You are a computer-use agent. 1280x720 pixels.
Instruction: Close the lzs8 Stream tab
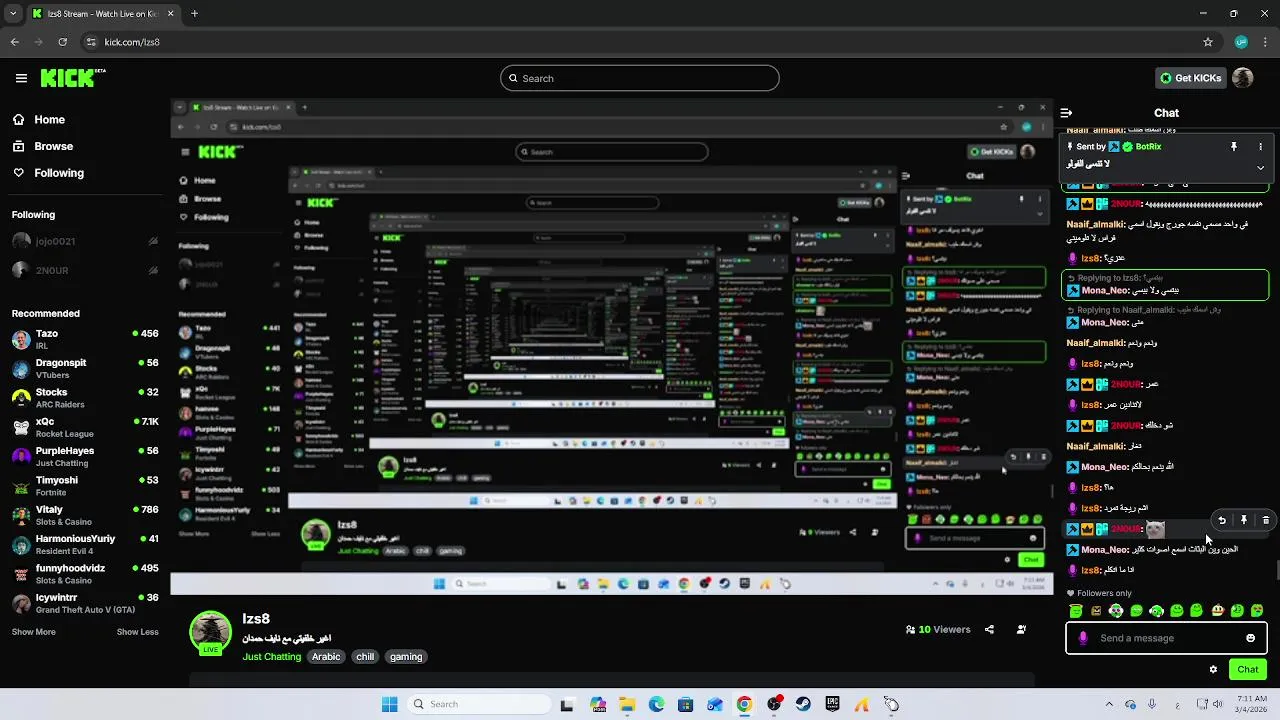[169, 14]
